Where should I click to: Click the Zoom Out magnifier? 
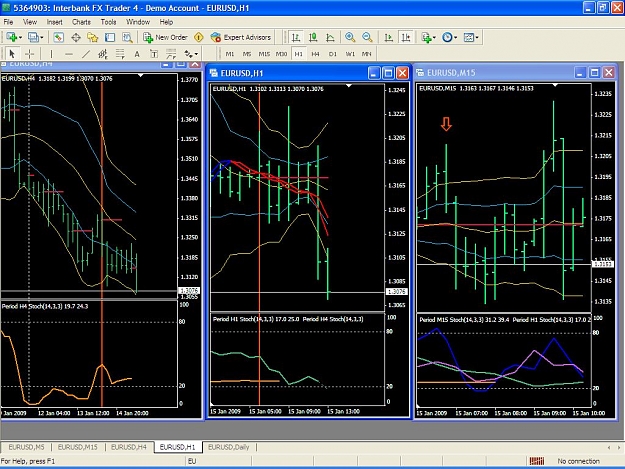tap(367, 37)
